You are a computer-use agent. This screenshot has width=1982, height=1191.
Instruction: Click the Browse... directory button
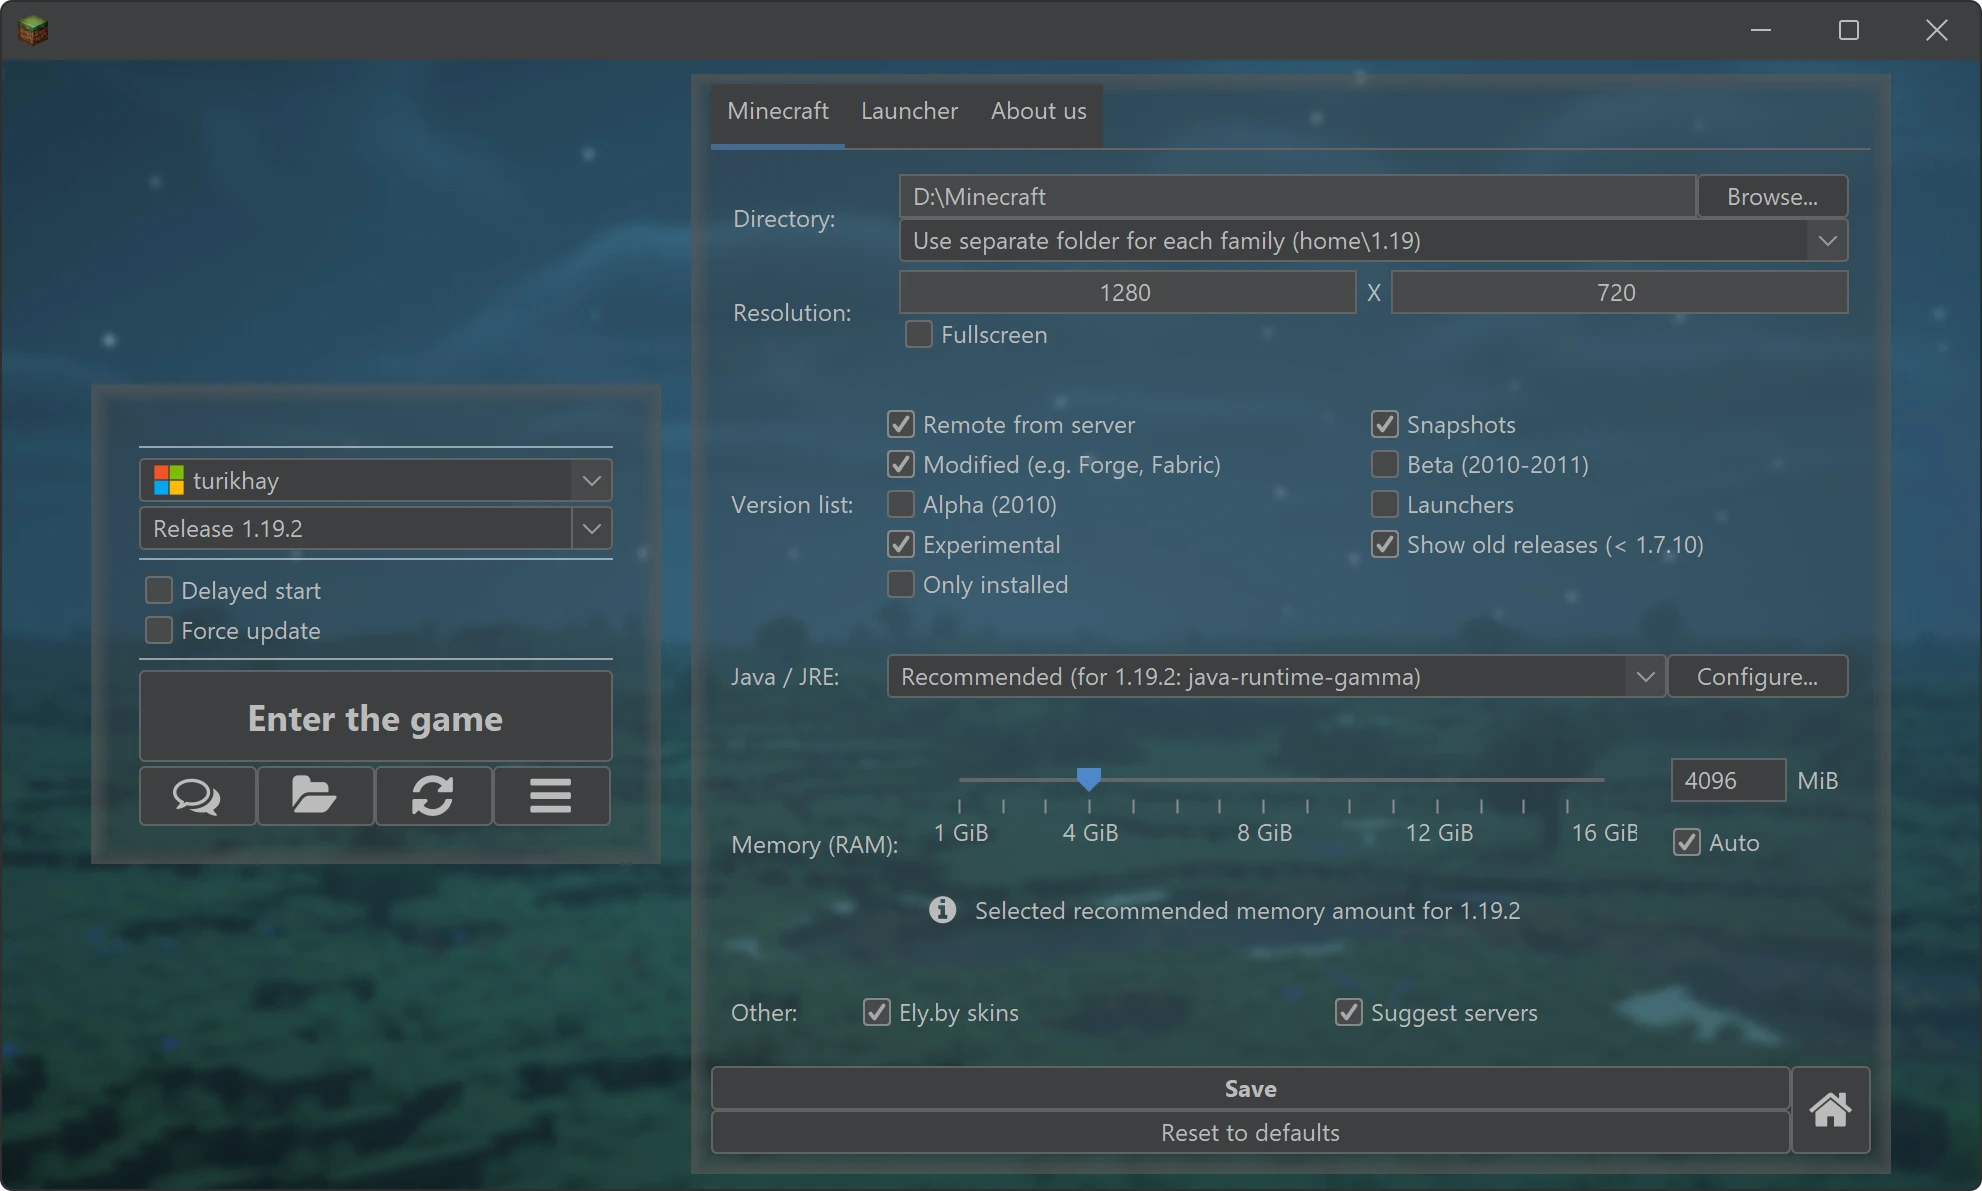point(1771,197)
